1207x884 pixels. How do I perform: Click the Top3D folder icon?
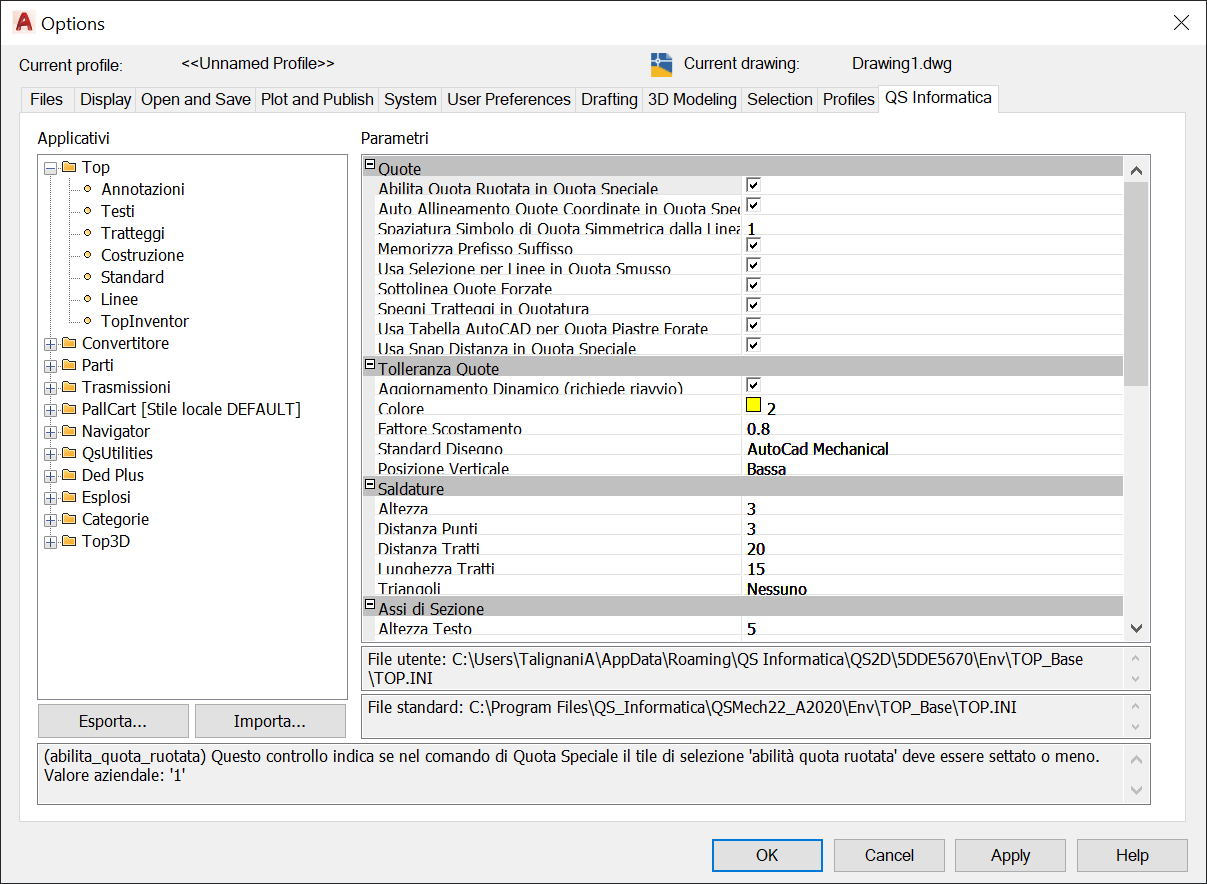69,541
